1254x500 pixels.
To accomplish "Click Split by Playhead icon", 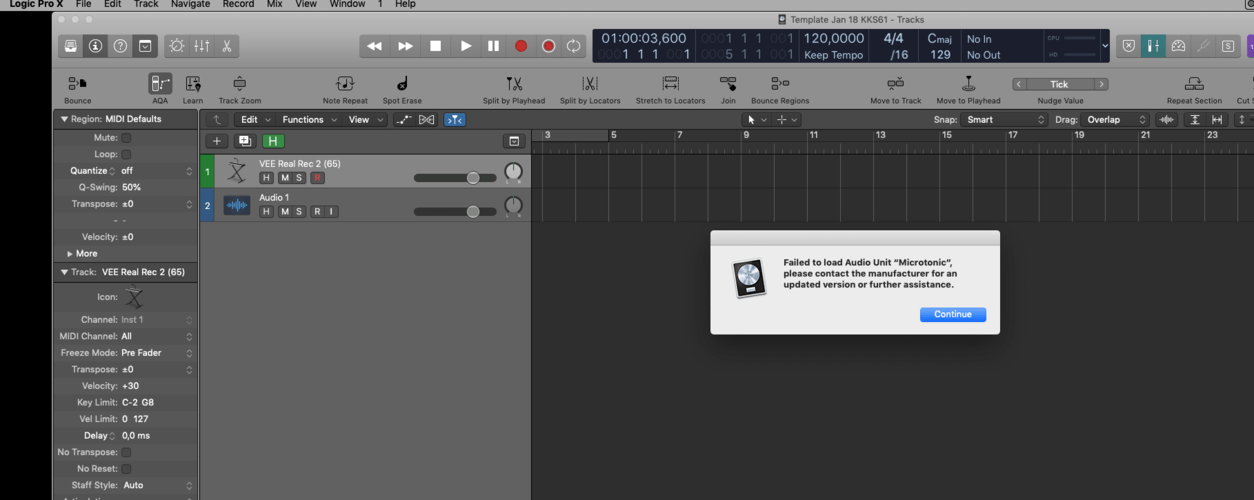I will tap(514, 84).
